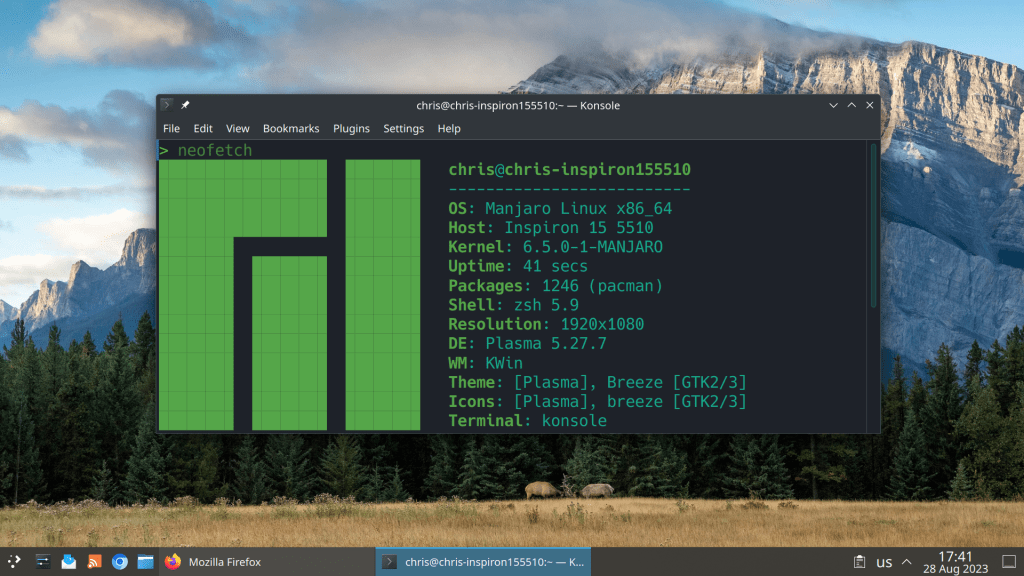The image size is (1024, 576).
Task: Open the clock and calendar showing 17:41
Action: [955, 562]
